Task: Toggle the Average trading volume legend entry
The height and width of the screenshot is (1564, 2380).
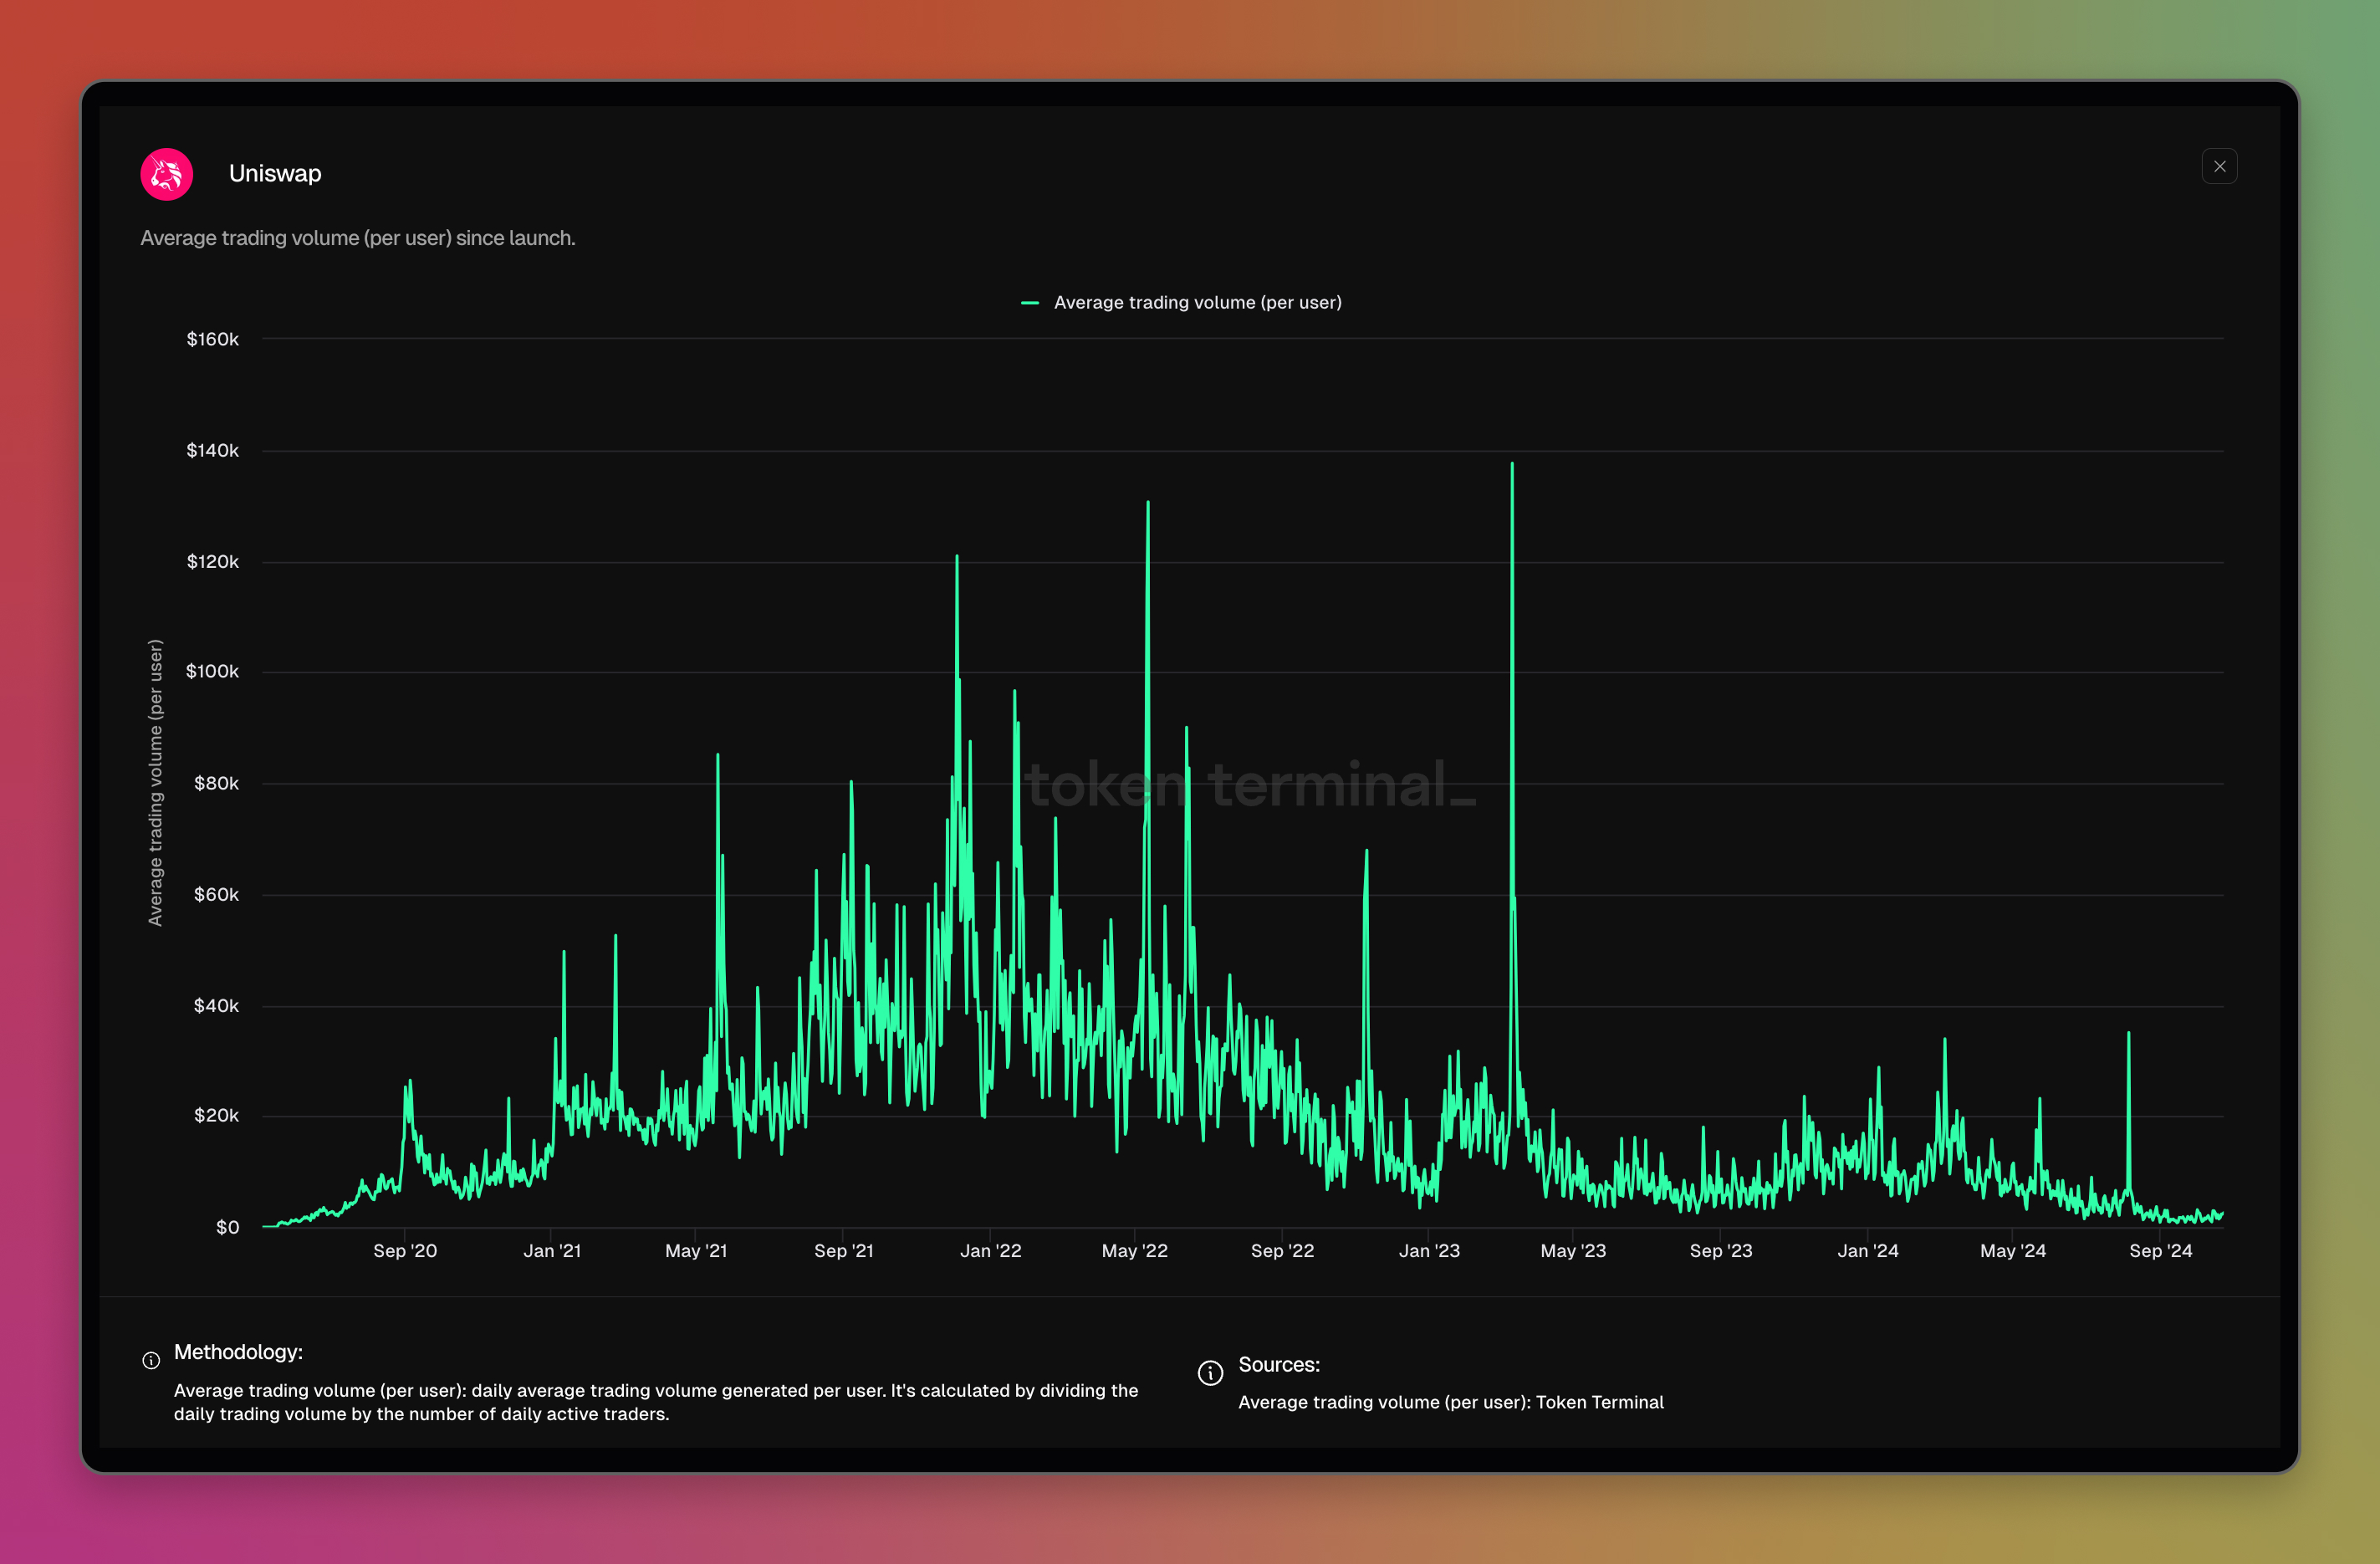Action: click(x=1181, y=302)
